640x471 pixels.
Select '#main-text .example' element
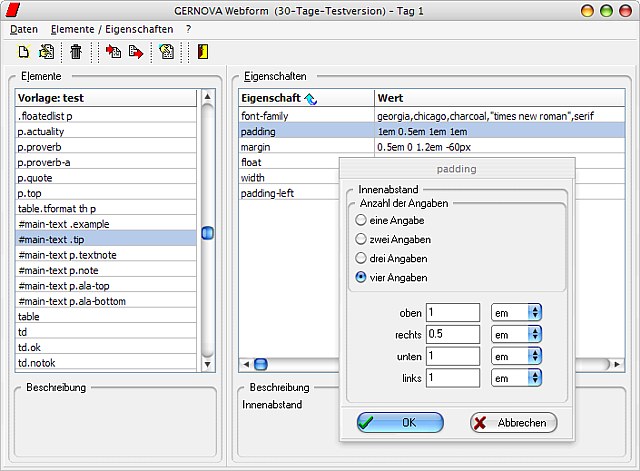106,224
